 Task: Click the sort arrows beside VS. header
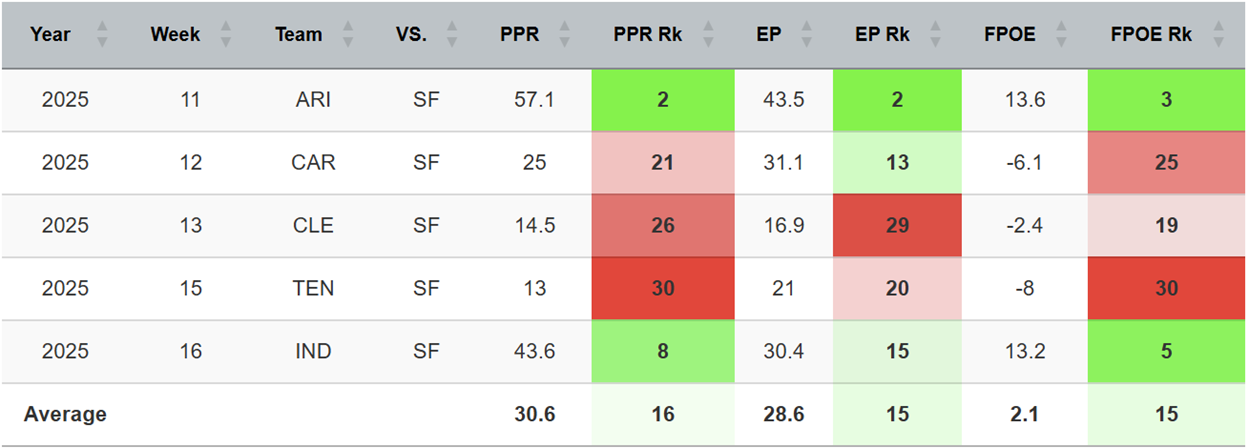point(451,35)
